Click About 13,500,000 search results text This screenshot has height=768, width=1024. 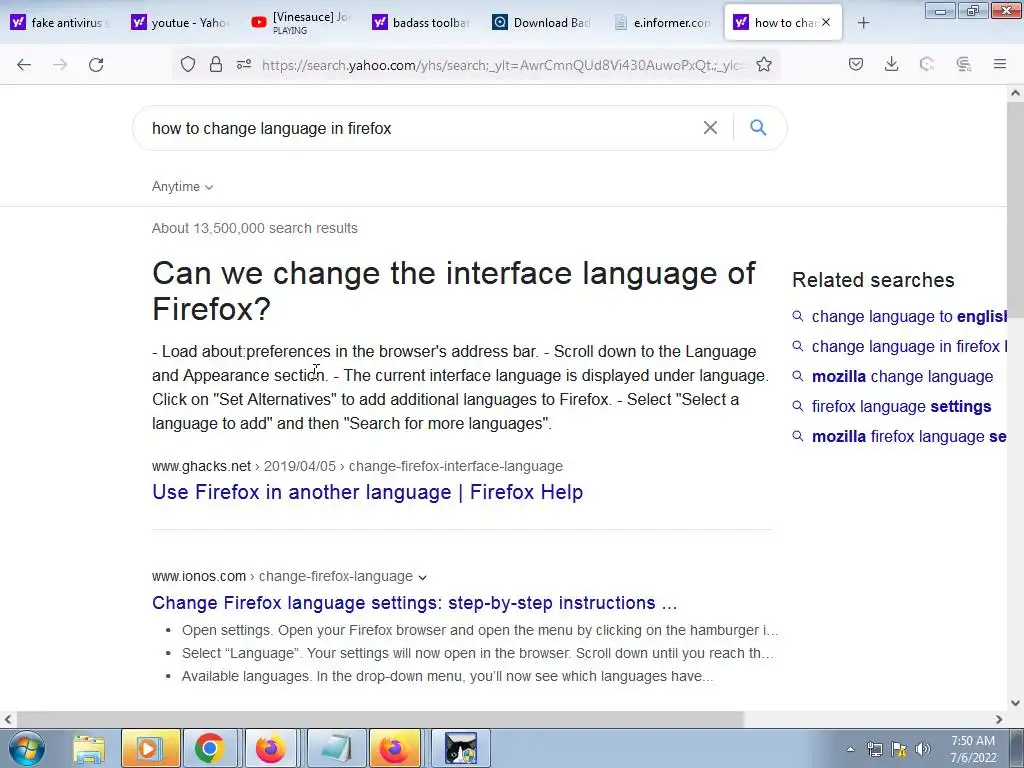[255, 228]
